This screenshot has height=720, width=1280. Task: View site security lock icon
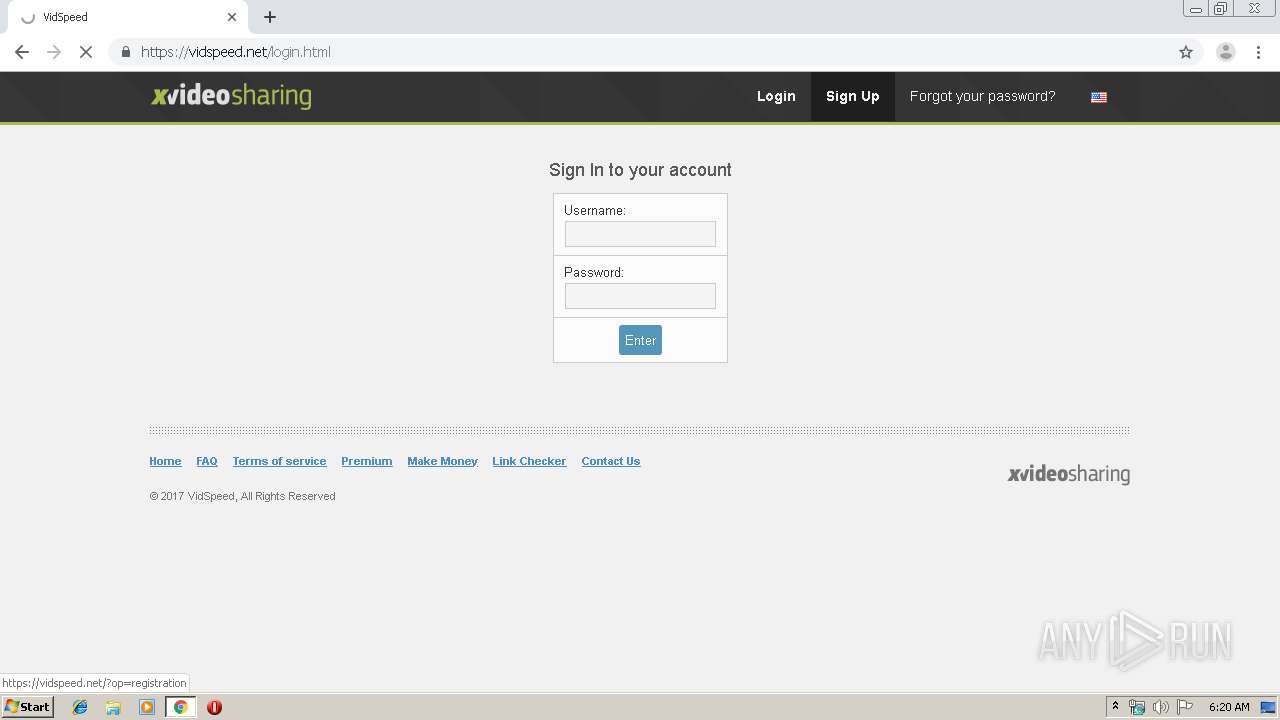[125, 52]
